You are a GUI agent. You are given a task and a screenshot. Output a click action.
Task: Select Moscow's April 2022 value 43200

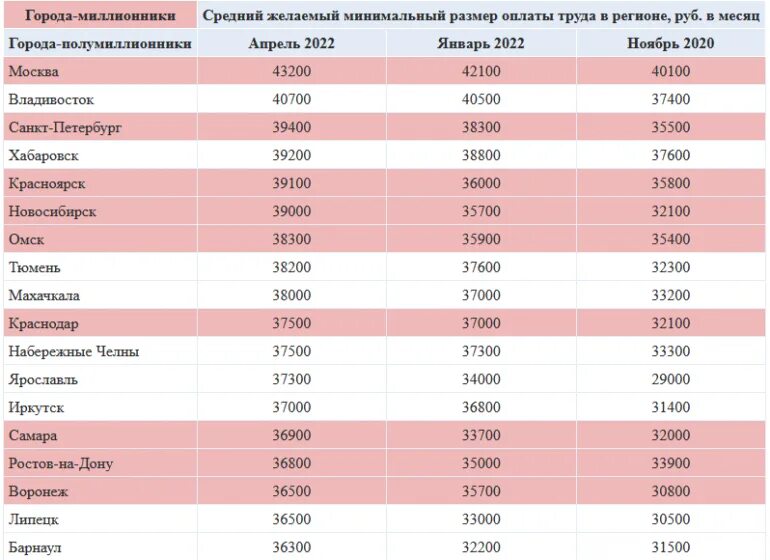coord(292,71)
